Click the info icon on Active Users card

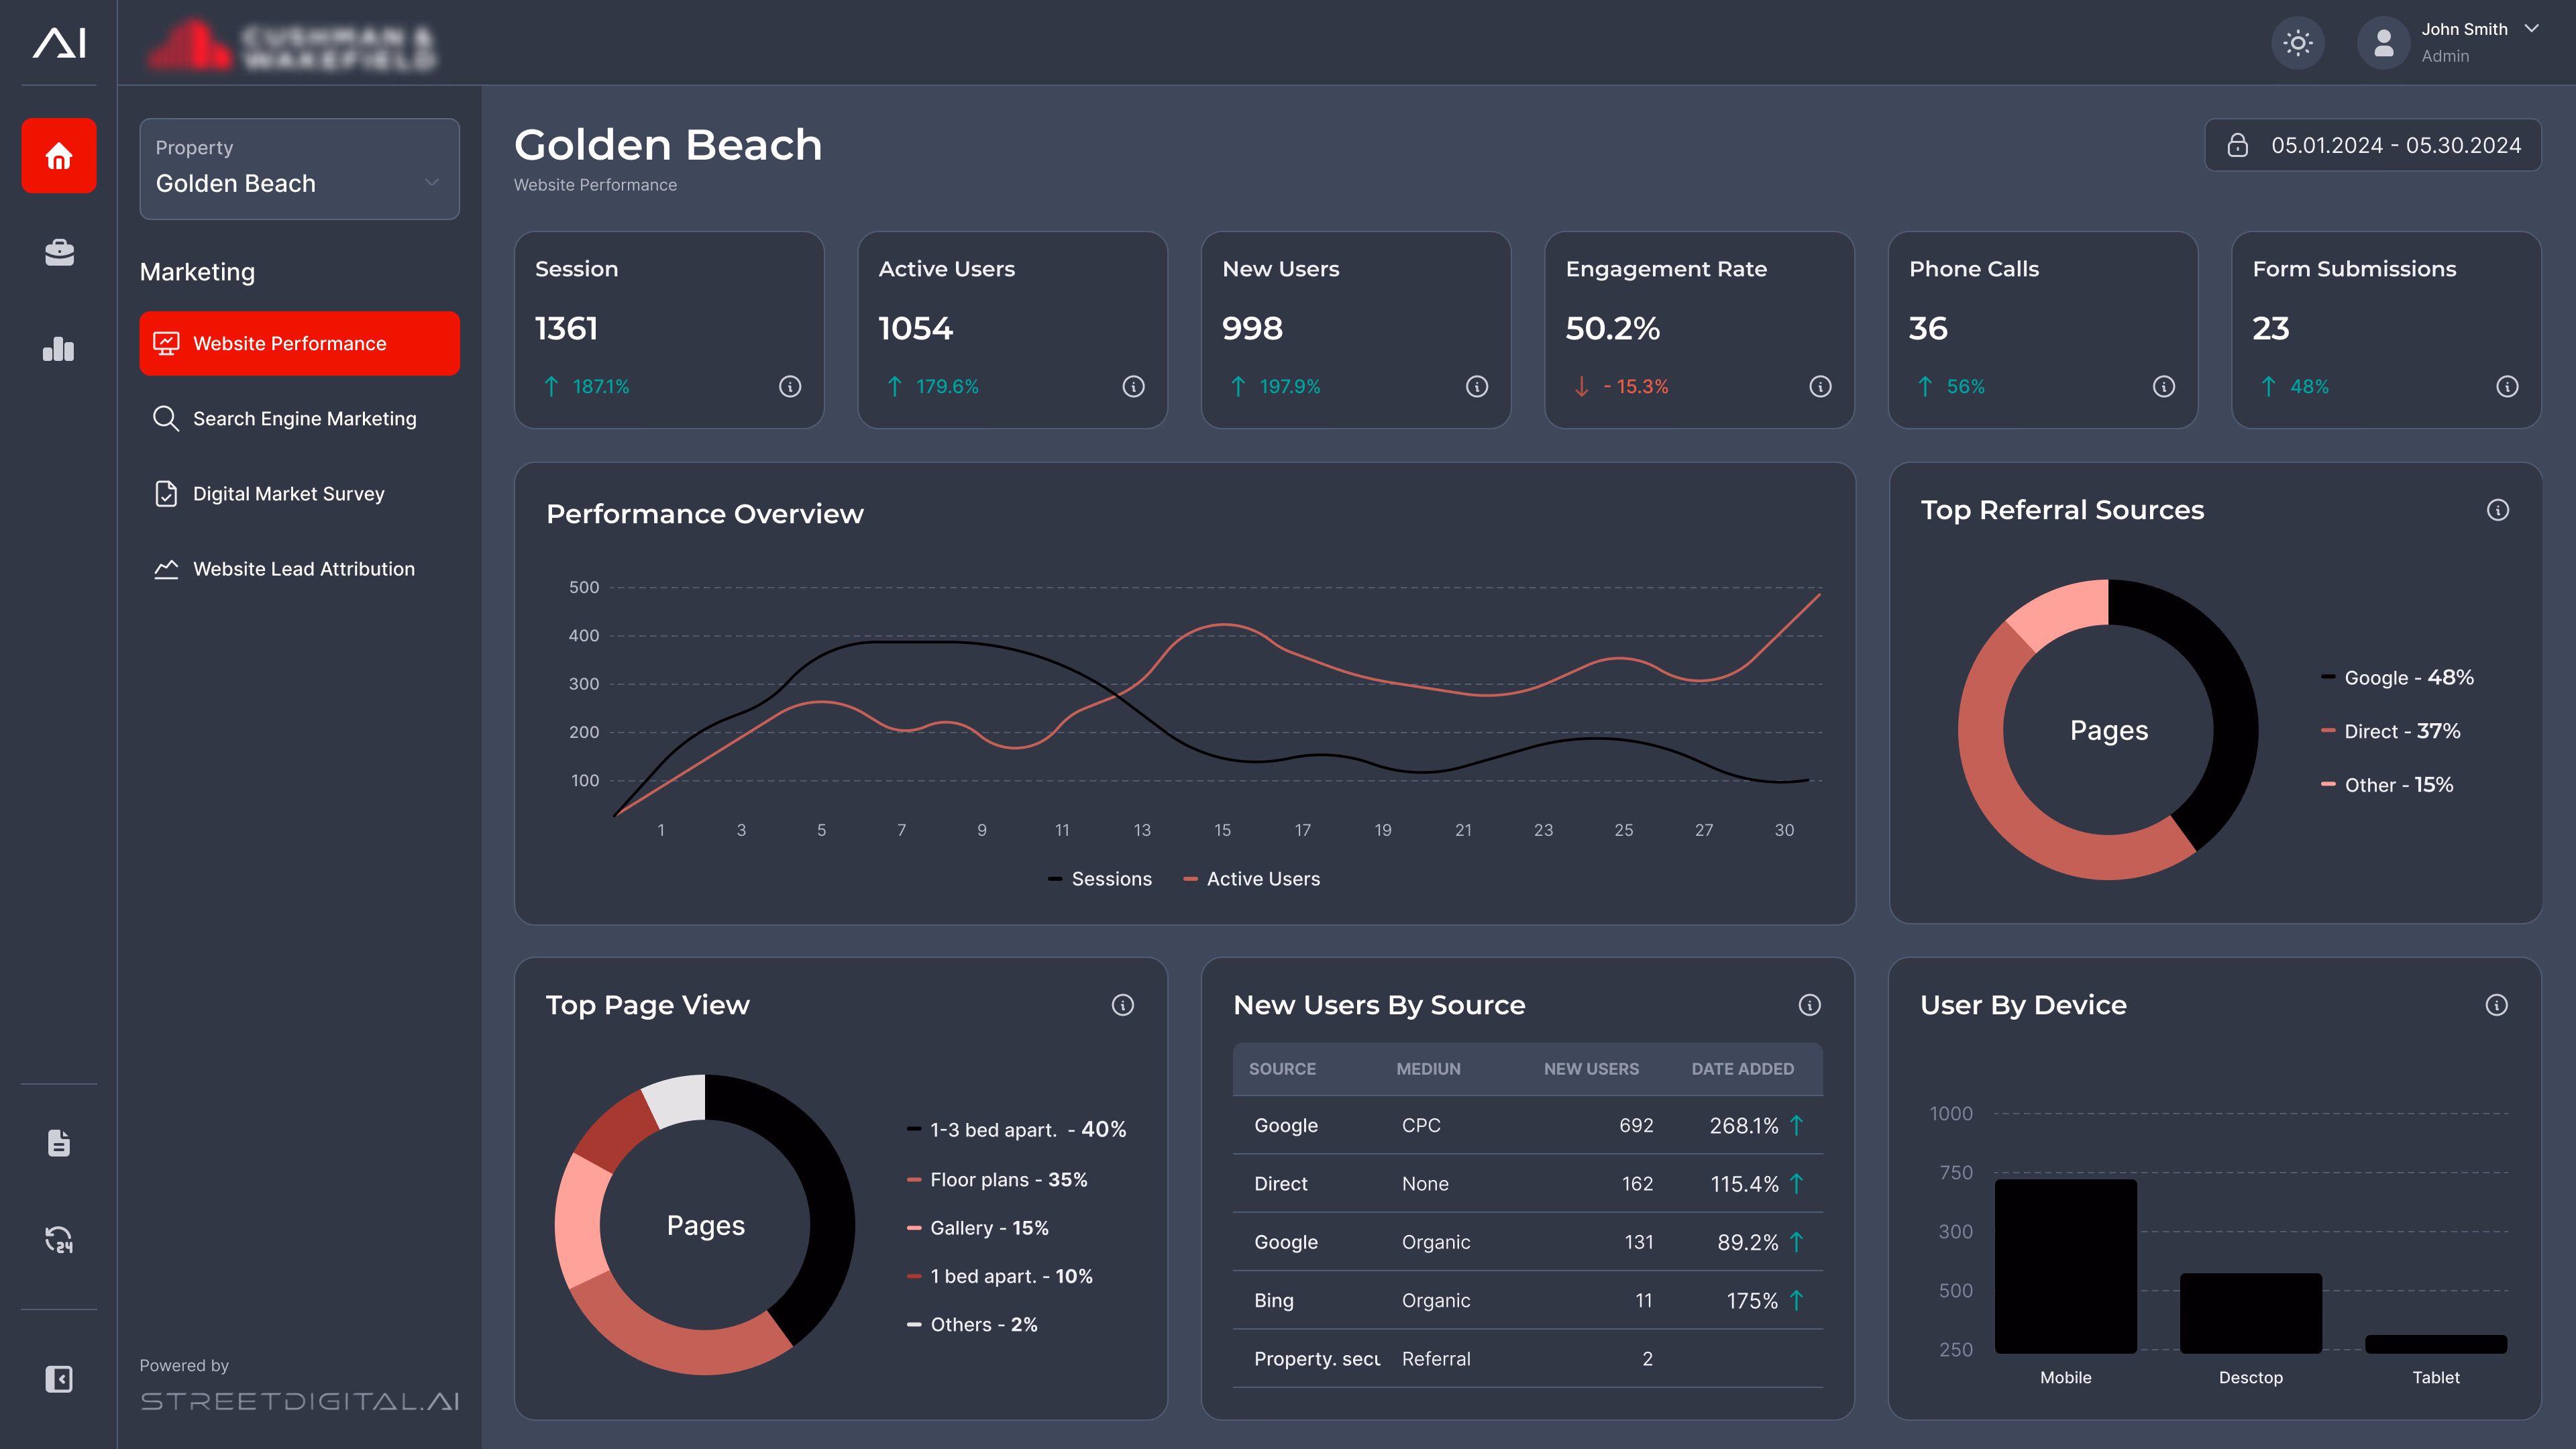pyautogui.click(x=1133, y=386)
